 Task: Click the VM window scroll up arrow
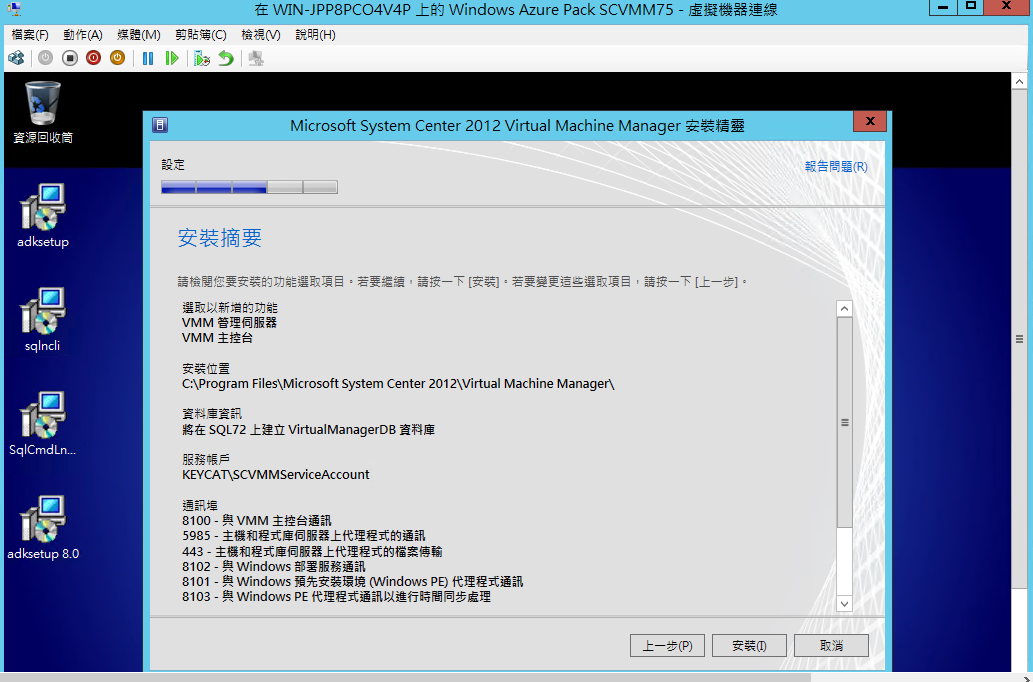(x=1019, y=82)
